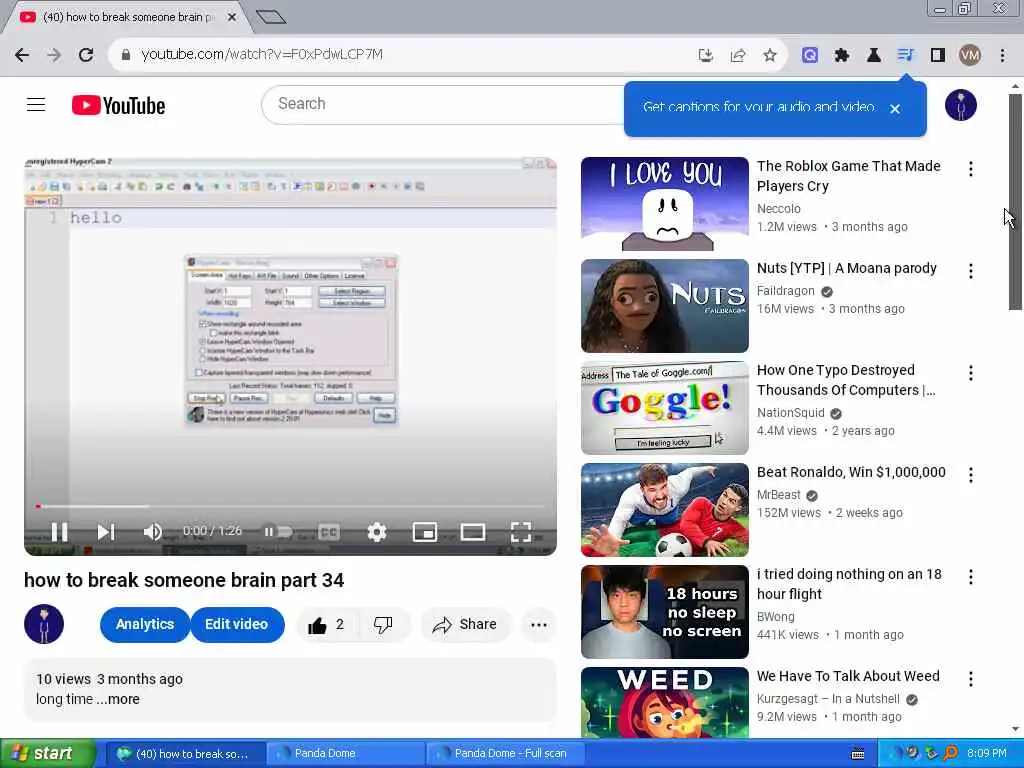Mute the video volume
Viewport: 1024px width, 768px height.
pyautogui.click(x=153, y=532)
